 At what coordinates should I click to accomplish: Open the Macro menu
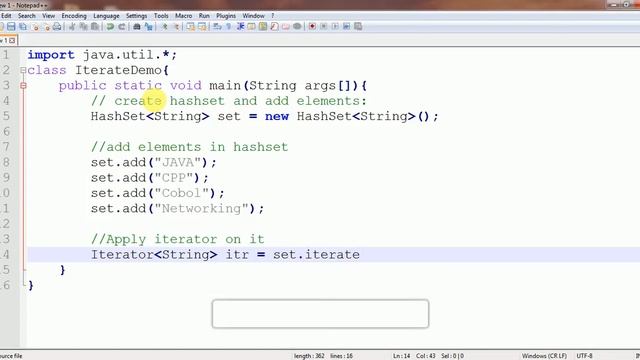[x=183, y=16]
